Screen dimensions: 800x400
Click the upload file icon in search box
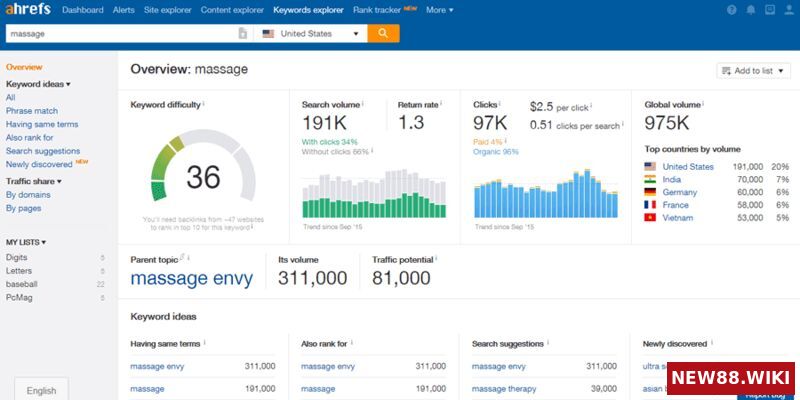[x=243, y=34]
